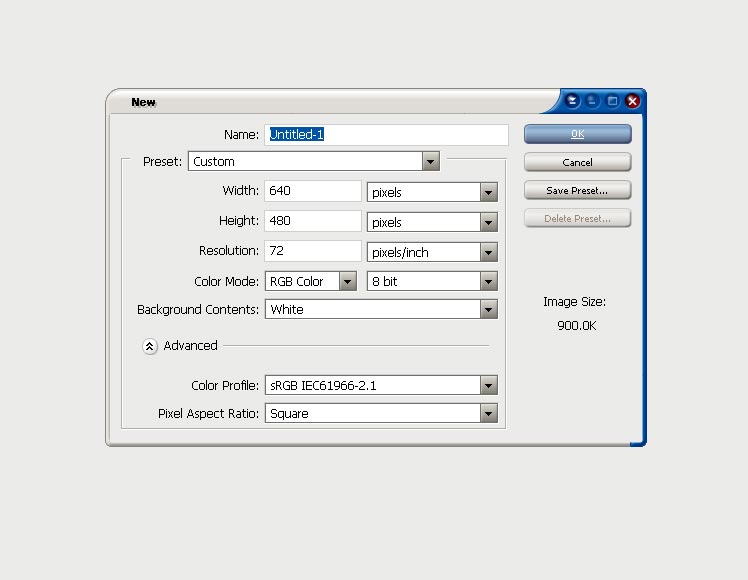Screen dimensions: 748x580
Task: Open the 8 bit depth dropdown
Action: [x=432, y=281]
